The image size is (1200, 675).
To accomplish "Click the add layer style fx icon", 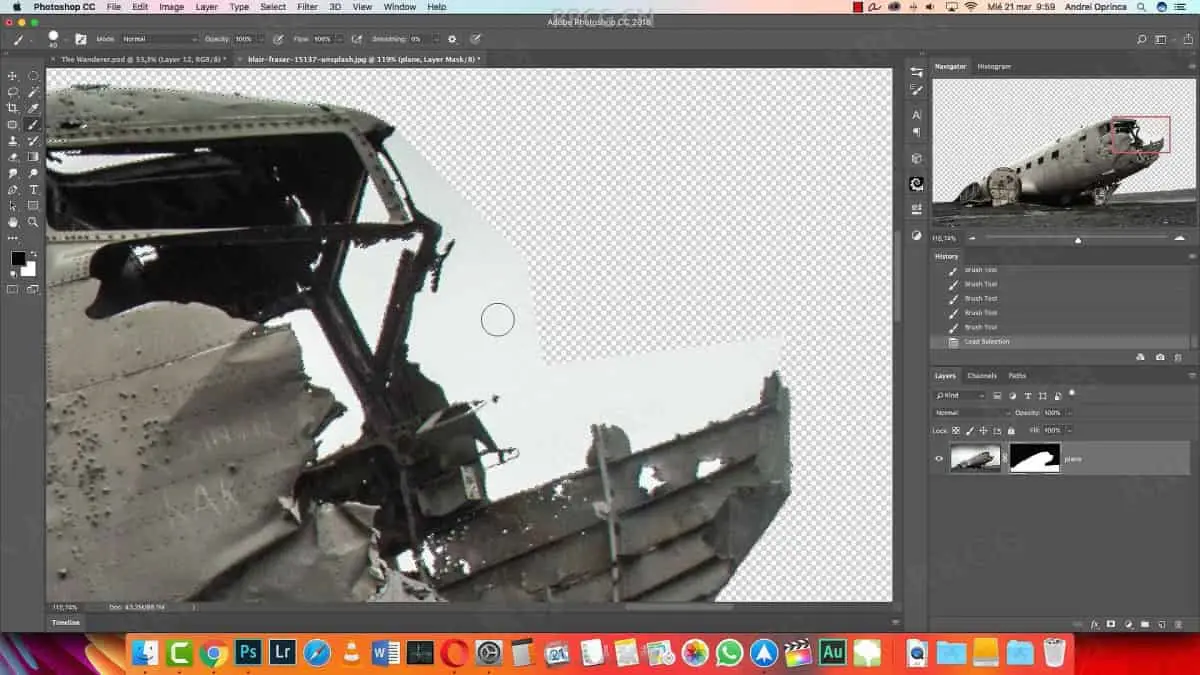I will coord(1095,624).
